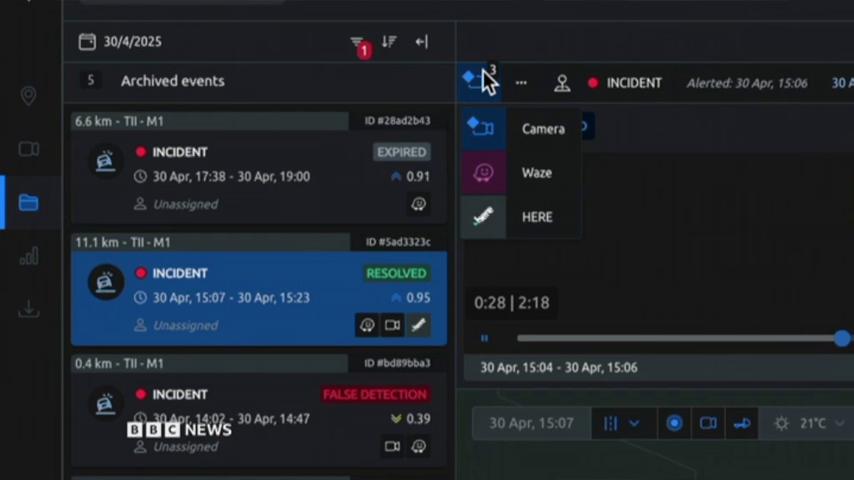Image resolution: width=854 pixels, height=480 pixels.
Task: Select the expired incident card at 6.6 km
Action: (x=258, y=177)
